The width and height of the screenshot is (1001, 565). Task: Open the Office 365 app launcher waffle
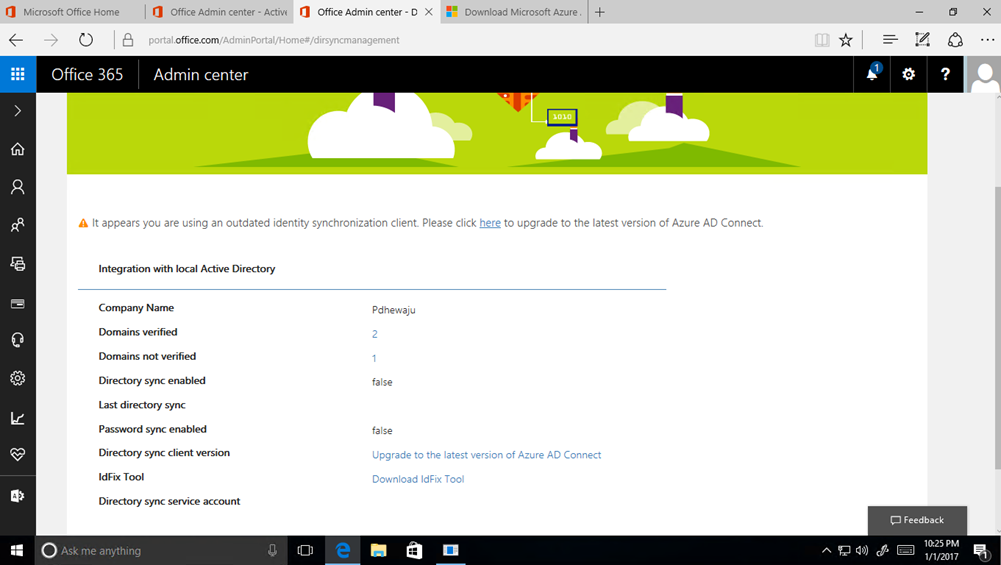click(x=18, y=74)
